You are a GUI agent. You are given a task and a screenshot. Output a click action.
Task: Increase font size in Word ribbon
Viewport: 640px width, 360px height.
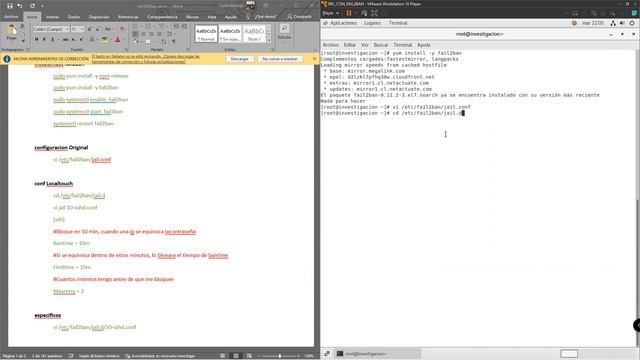(x=90, y=29)
